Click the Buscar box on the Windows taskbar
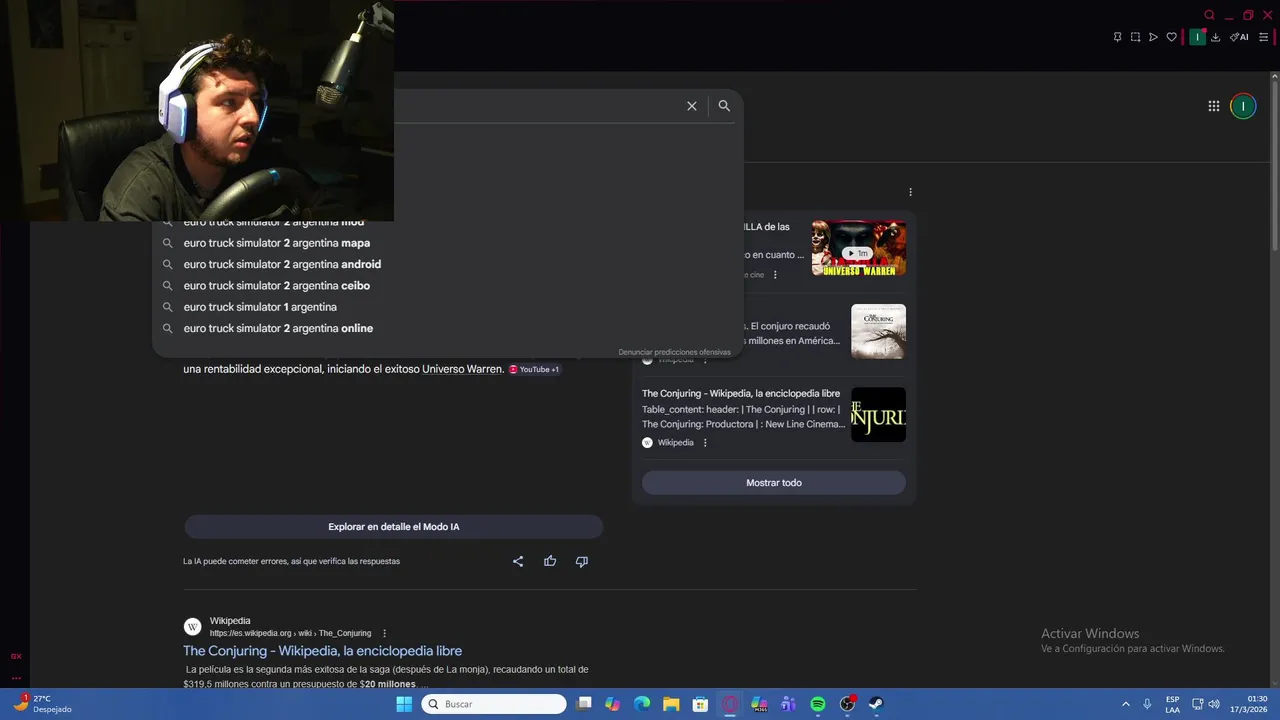This screenshot has width=1280, height=720. [x=494, y=704]
